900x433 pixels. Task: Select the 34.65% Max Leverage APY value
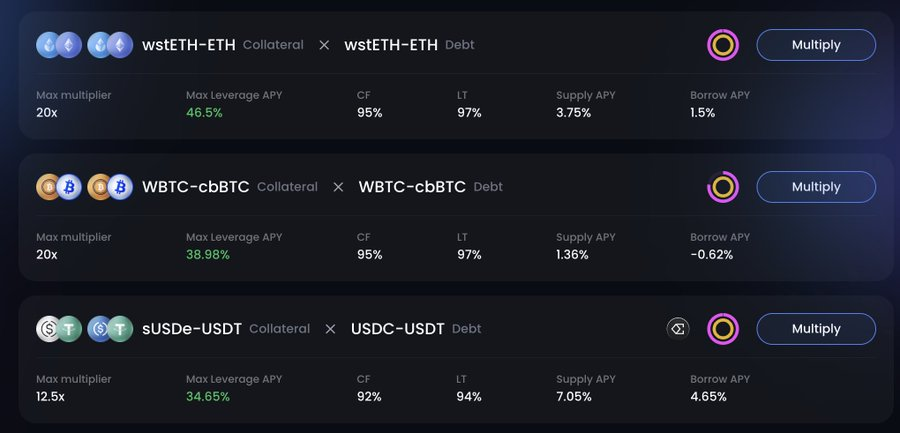208,397
